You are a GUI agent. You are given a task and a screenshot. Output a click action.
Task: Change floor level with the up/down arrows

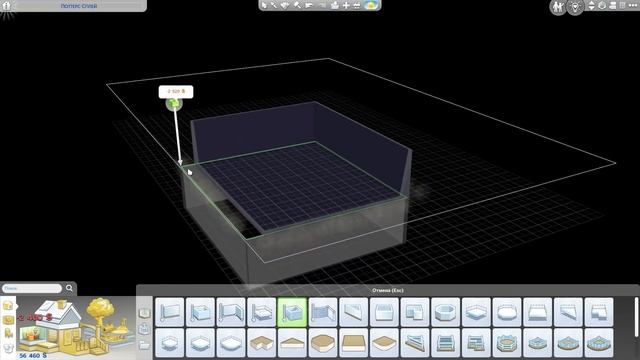(x=591, y=5)
